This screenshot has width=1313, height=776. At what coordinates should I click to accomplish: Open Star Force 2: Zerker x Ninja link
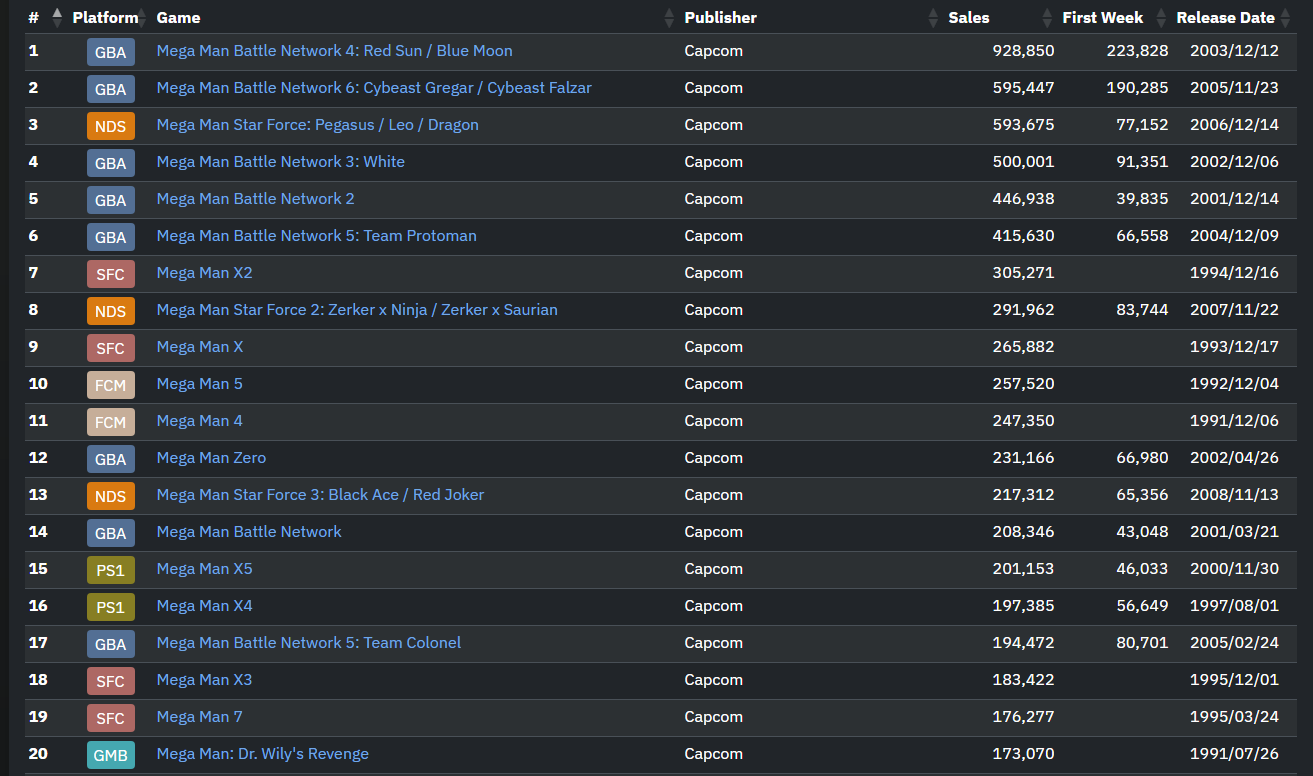pyautogui.click(x=357, y=310)
